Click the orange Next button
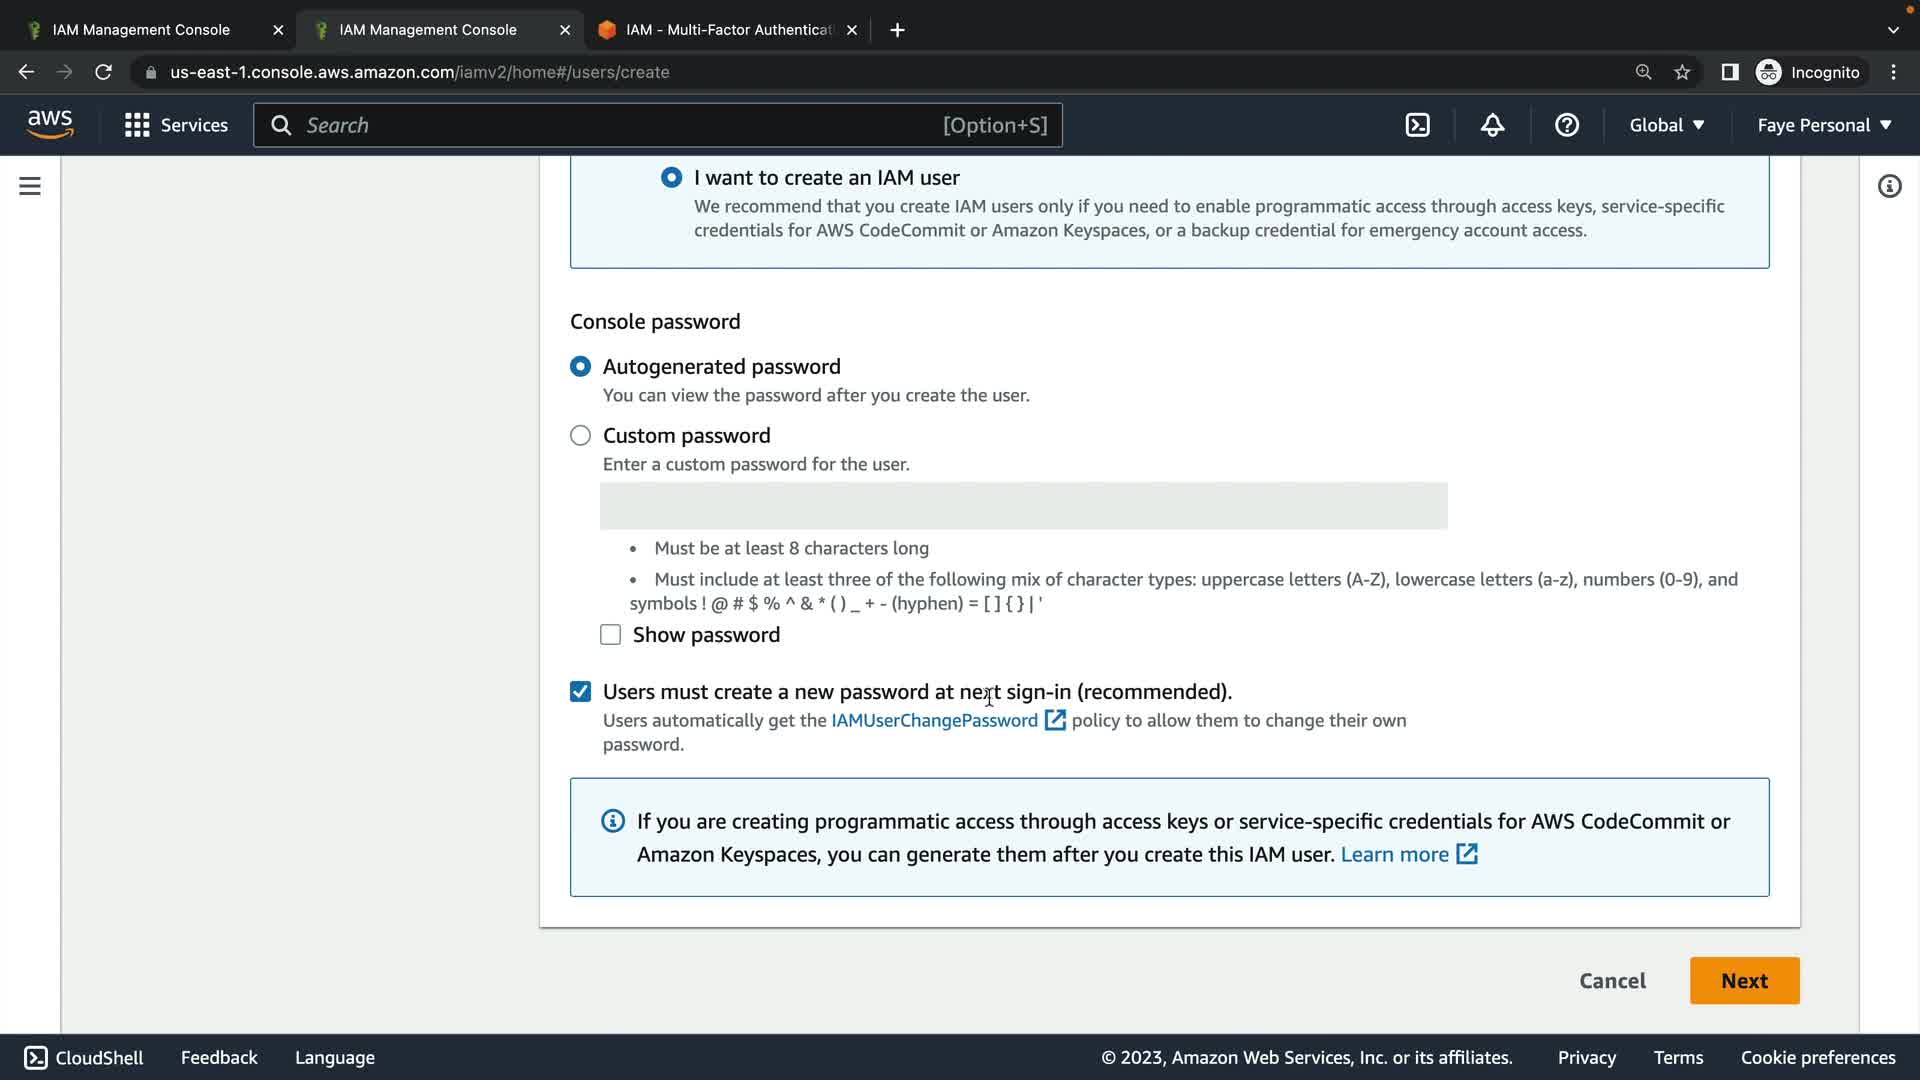The image size is (1920, 1080). [1744, 981]
